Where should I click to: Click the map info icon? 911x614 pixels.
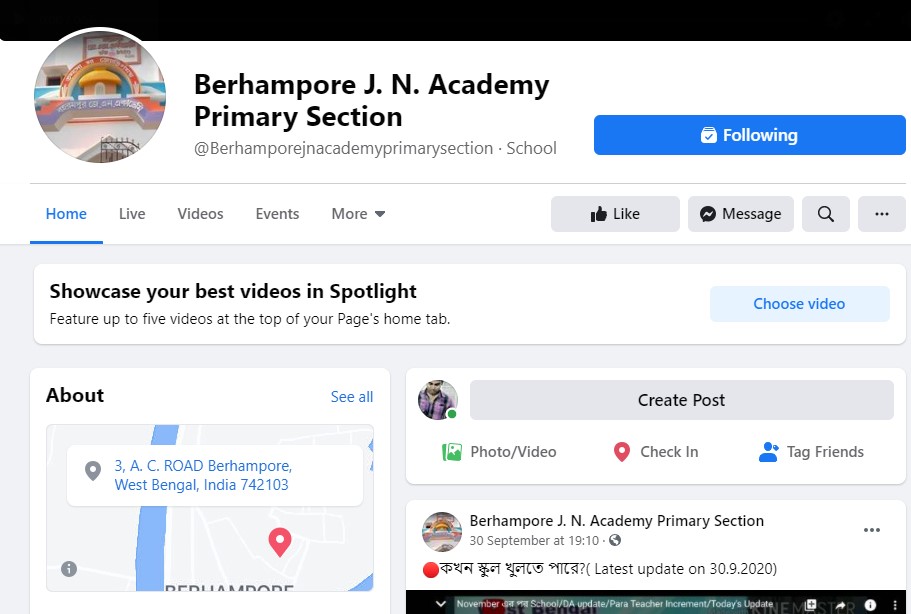[x=69, y=569]
